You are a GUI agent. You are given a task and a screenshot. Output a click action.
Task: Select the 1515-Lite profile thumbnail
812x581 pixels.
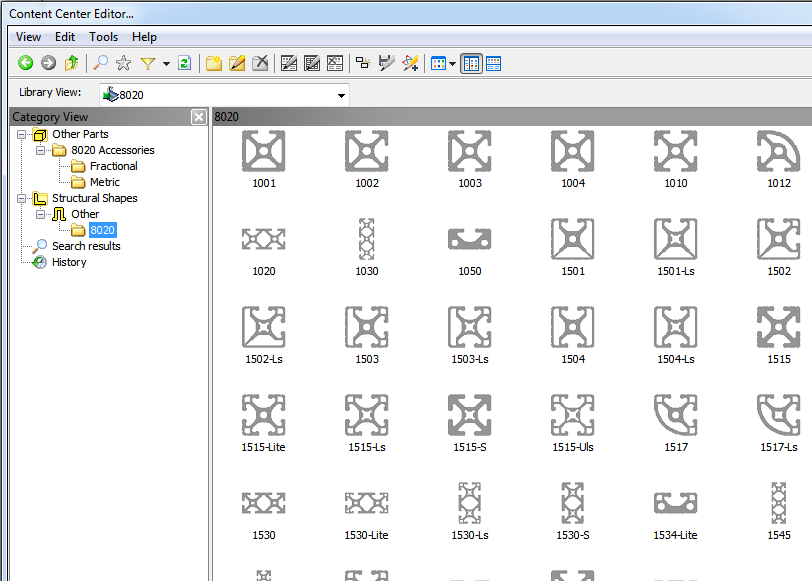click(264, 415)
